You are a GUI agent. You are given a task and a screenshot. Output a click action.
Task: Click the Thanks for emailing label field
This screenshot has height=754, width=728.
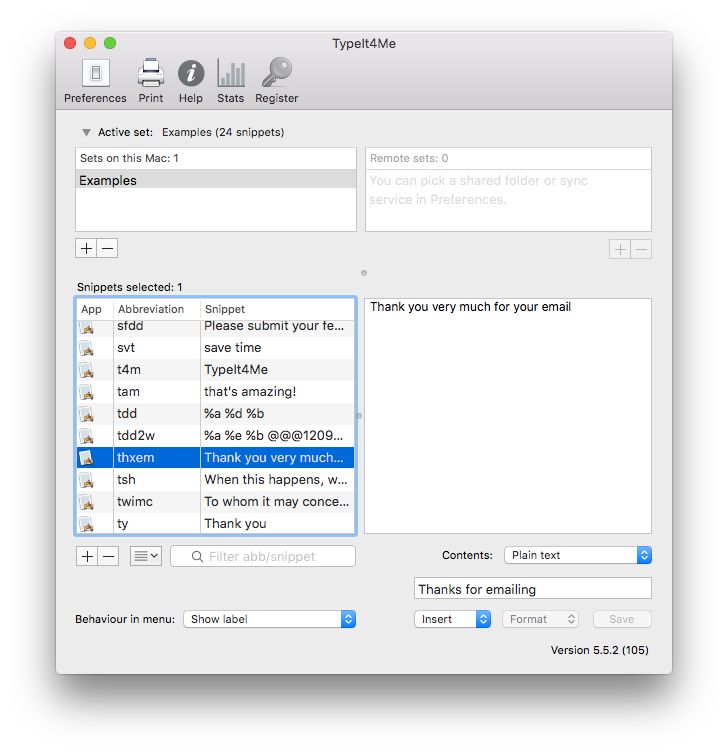coord(533,589)
